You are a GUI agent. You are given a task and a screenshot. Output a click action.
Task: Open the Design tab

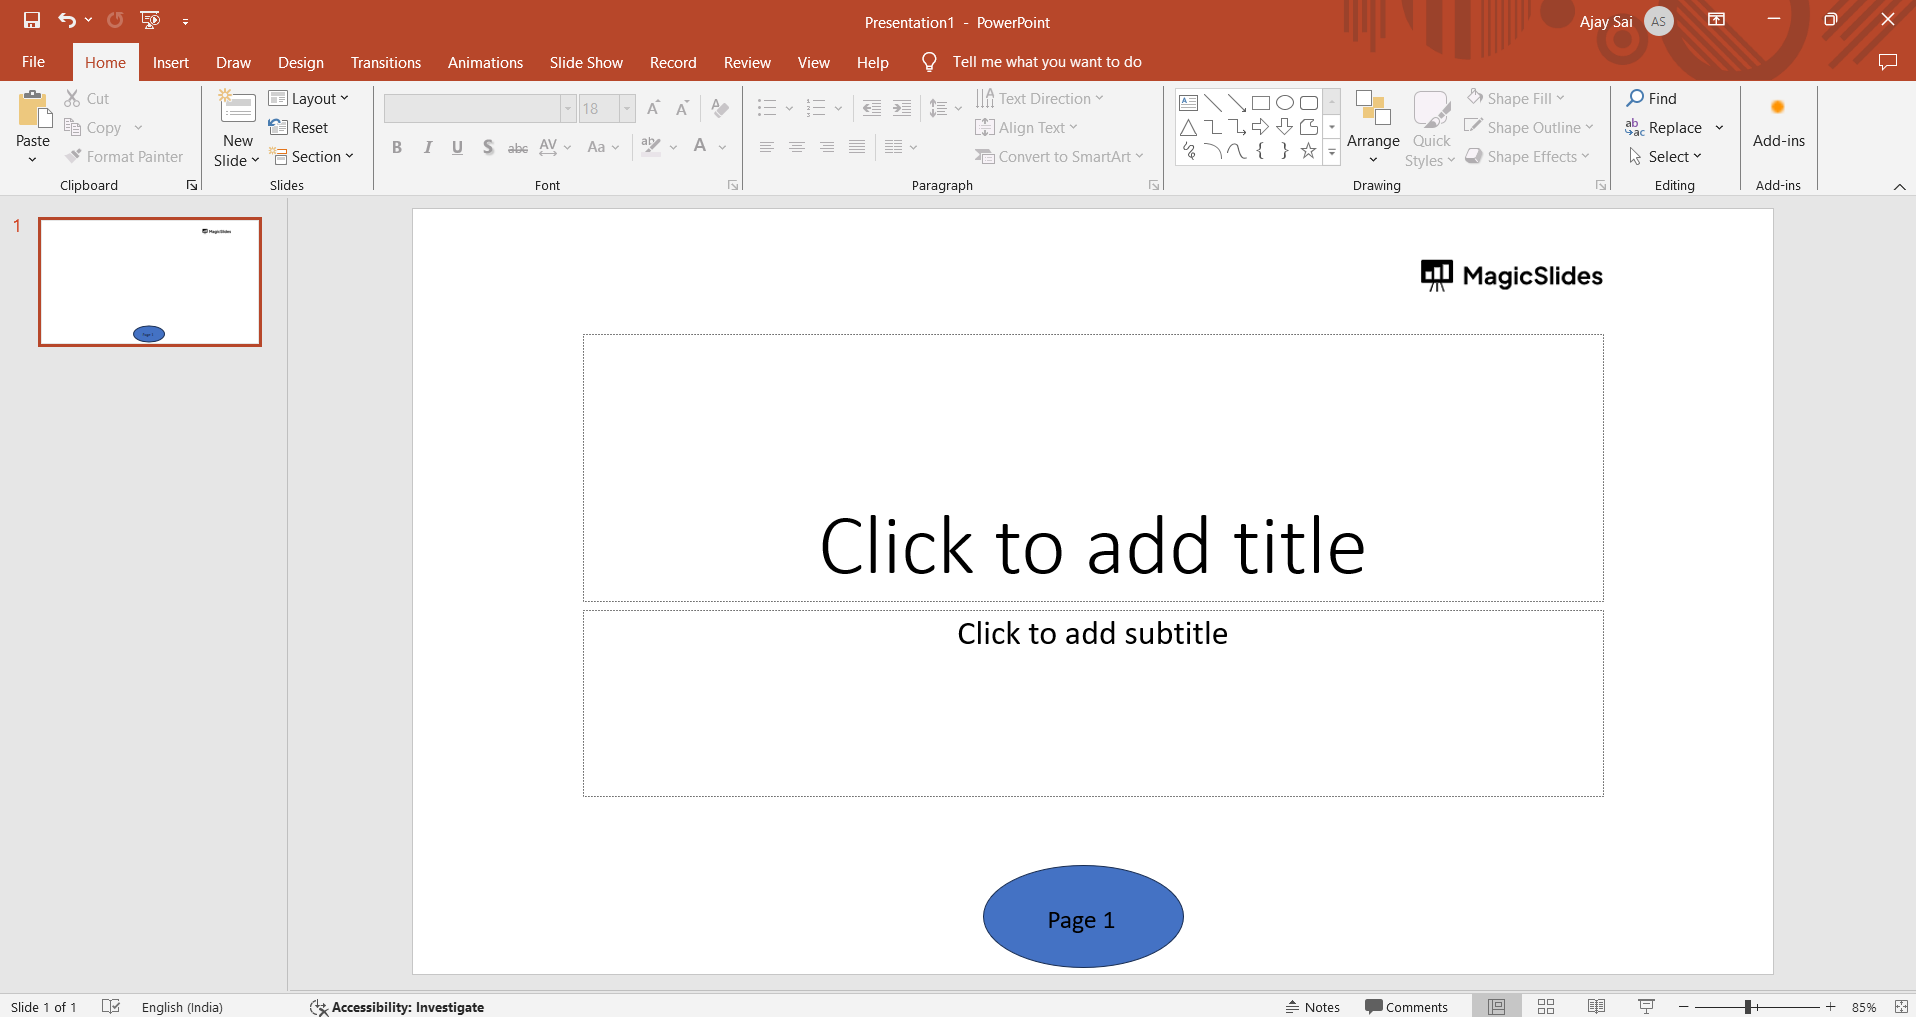(300, 62)
